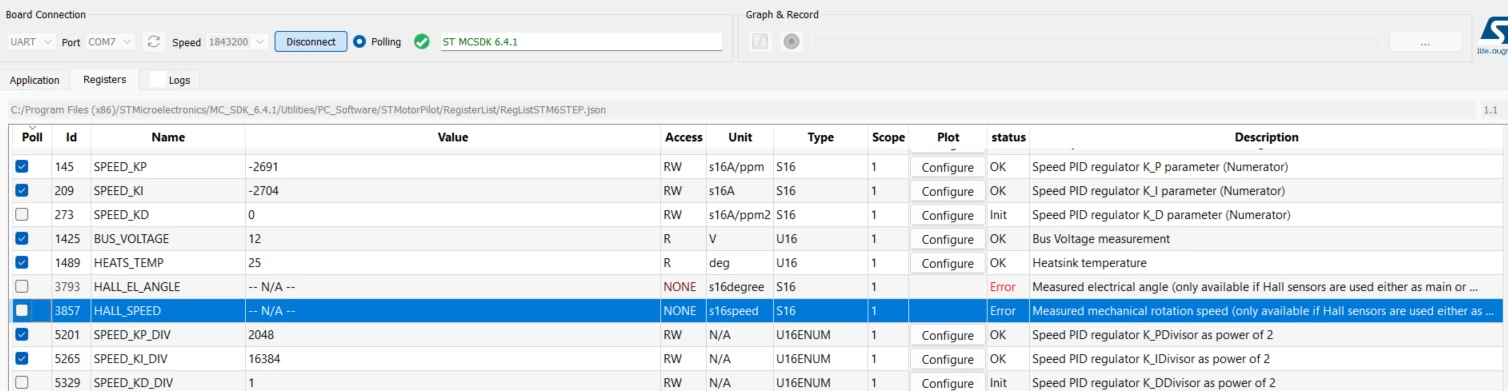This screenshot has height=391, width=1508.
Task: Click the Value column header
Action: [453, 137]
